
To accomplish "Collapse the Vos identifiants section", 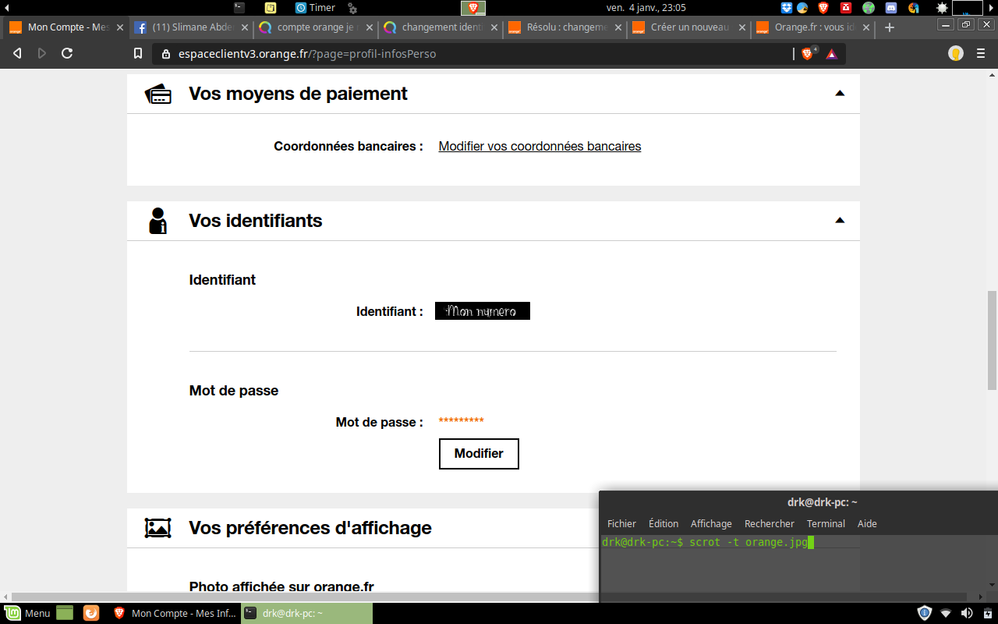I will pos(839,220).
